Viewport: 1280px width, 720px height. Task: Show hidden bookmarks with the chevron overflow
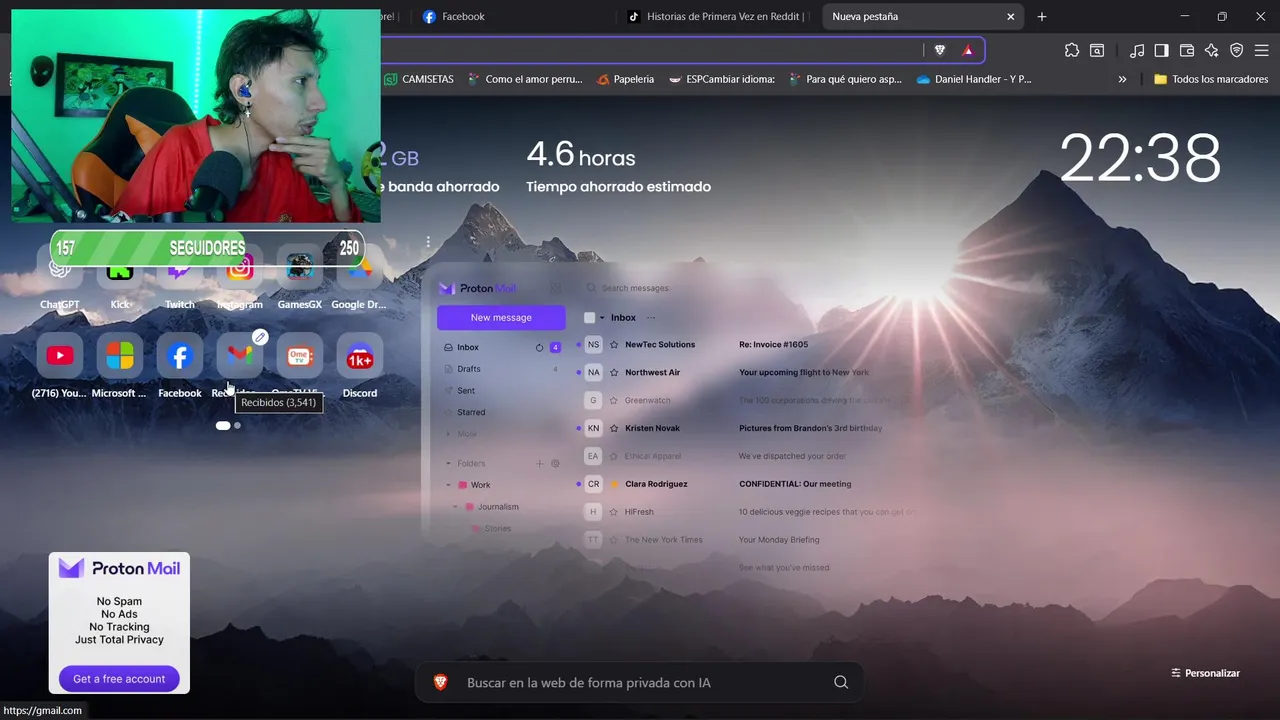[1122, 79]
